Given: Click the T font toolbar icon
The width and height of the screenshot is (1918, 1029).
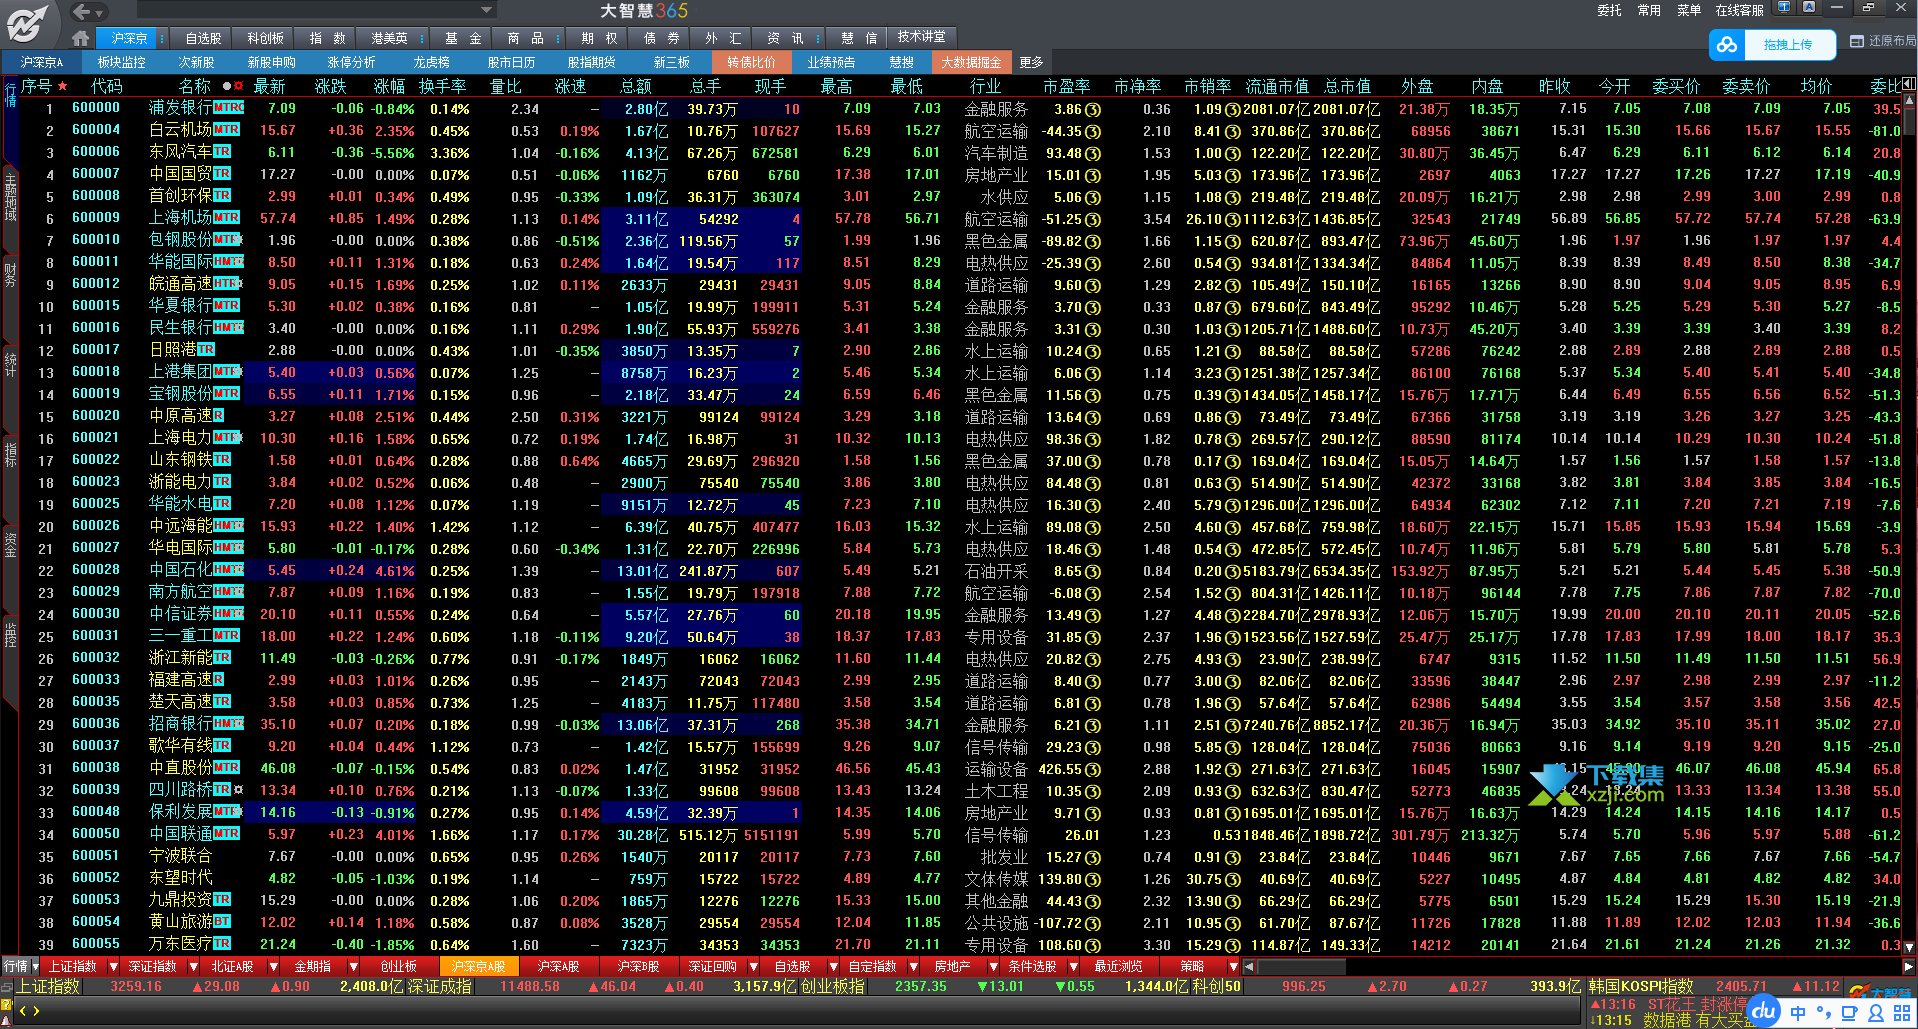Looking at the screenshot, I should (x=1783, y=7).
